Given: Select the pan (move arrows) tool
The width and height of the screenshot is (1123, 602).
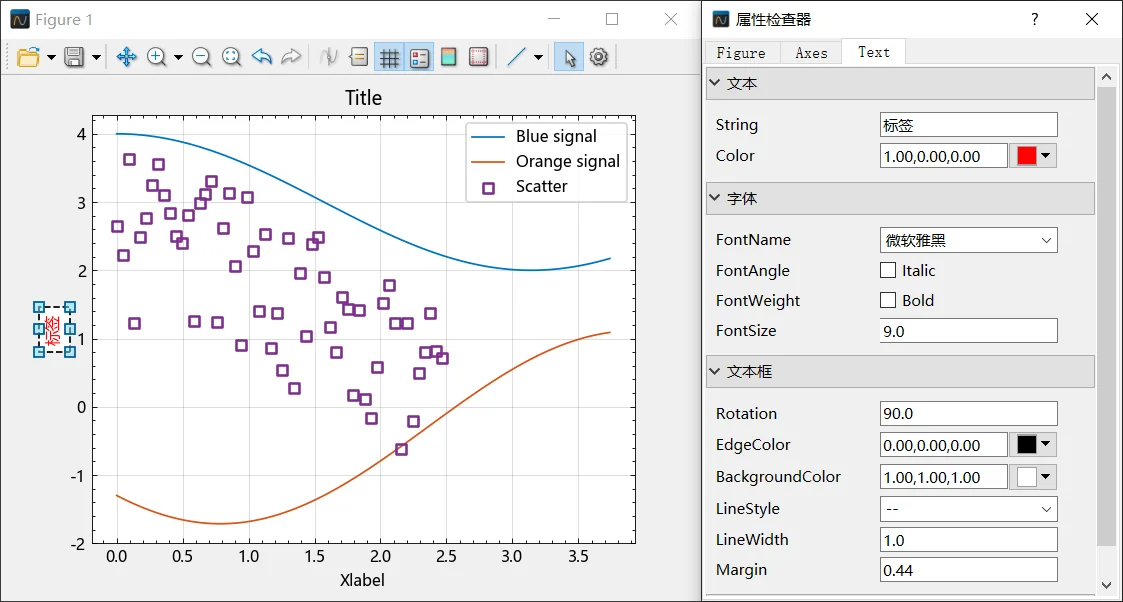Looking at the screenshot, I should coord(127,57).
